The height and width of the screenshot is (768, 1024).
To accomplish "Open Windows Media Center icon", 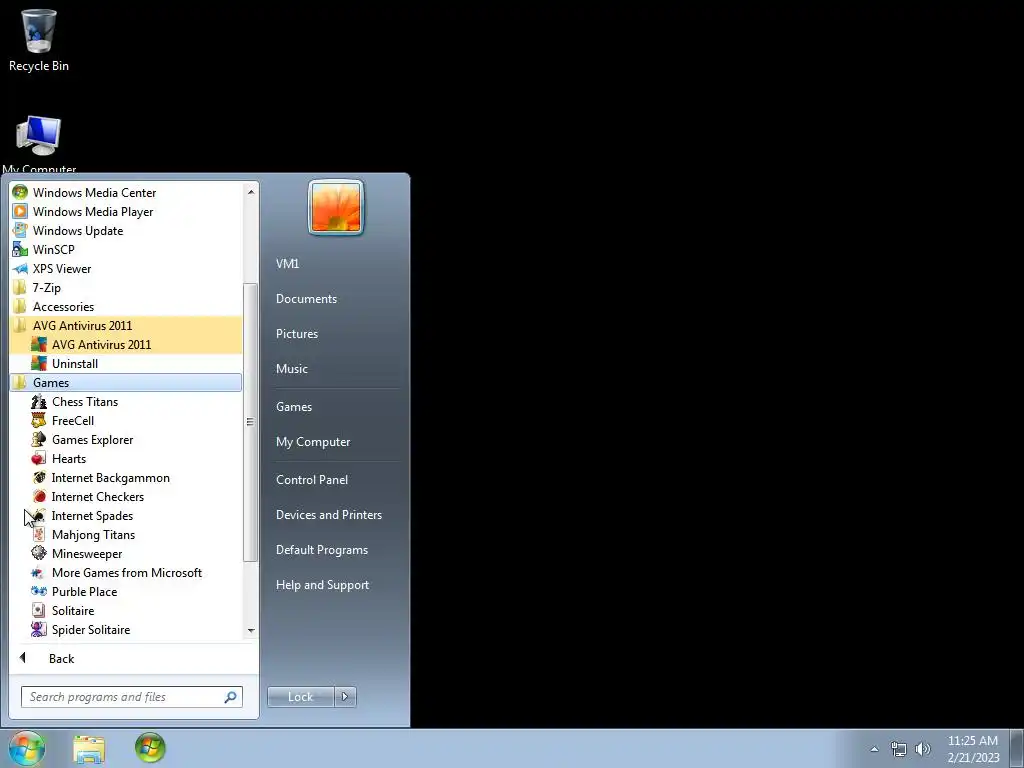I will (x=20, y=192).
